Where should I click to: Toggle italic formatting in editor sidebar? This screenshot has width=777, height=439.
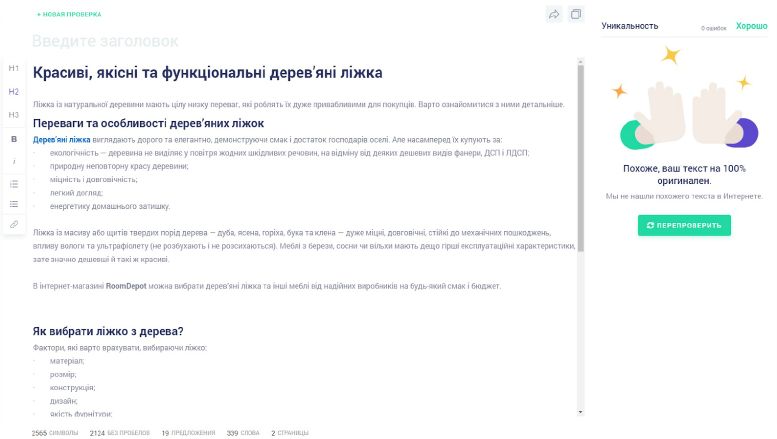click(14, 161)
